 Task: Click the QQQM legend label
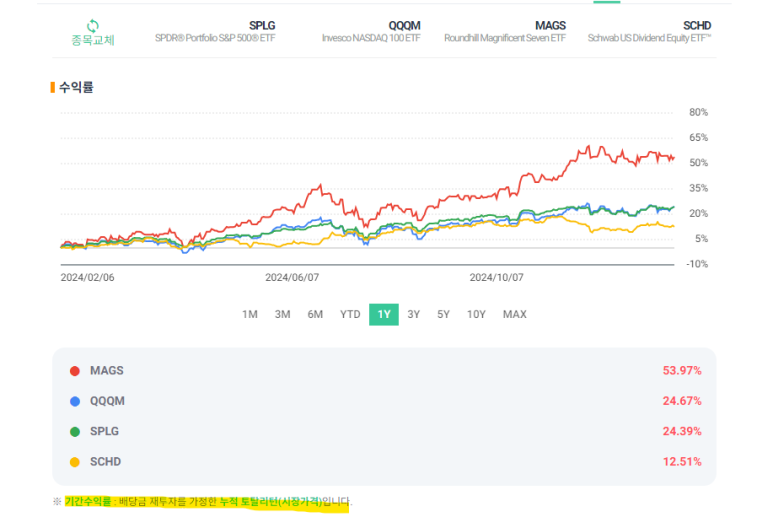pyautogui.click(x=107, y=401)
